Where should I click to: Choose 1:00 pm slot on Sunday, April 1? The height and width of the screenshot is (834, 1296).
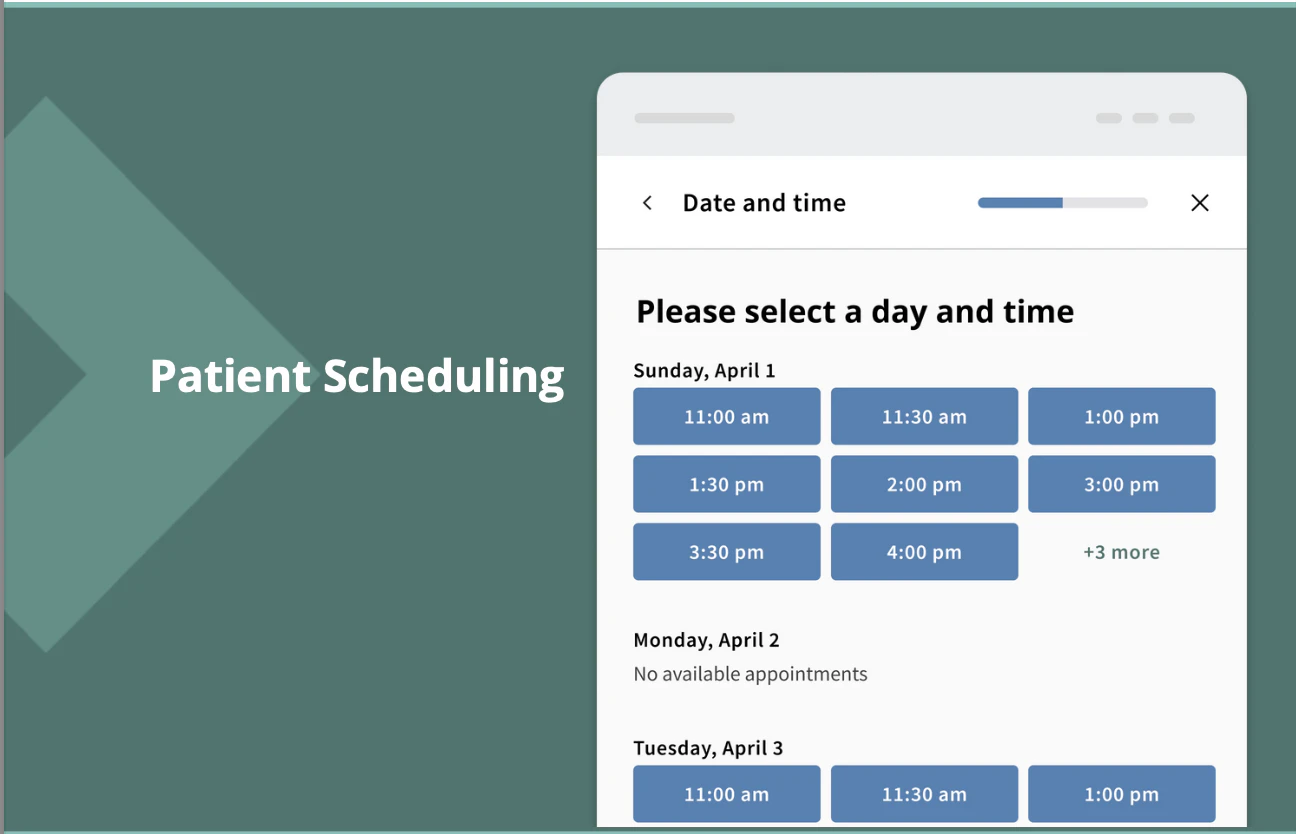(x=1121, y=417)
